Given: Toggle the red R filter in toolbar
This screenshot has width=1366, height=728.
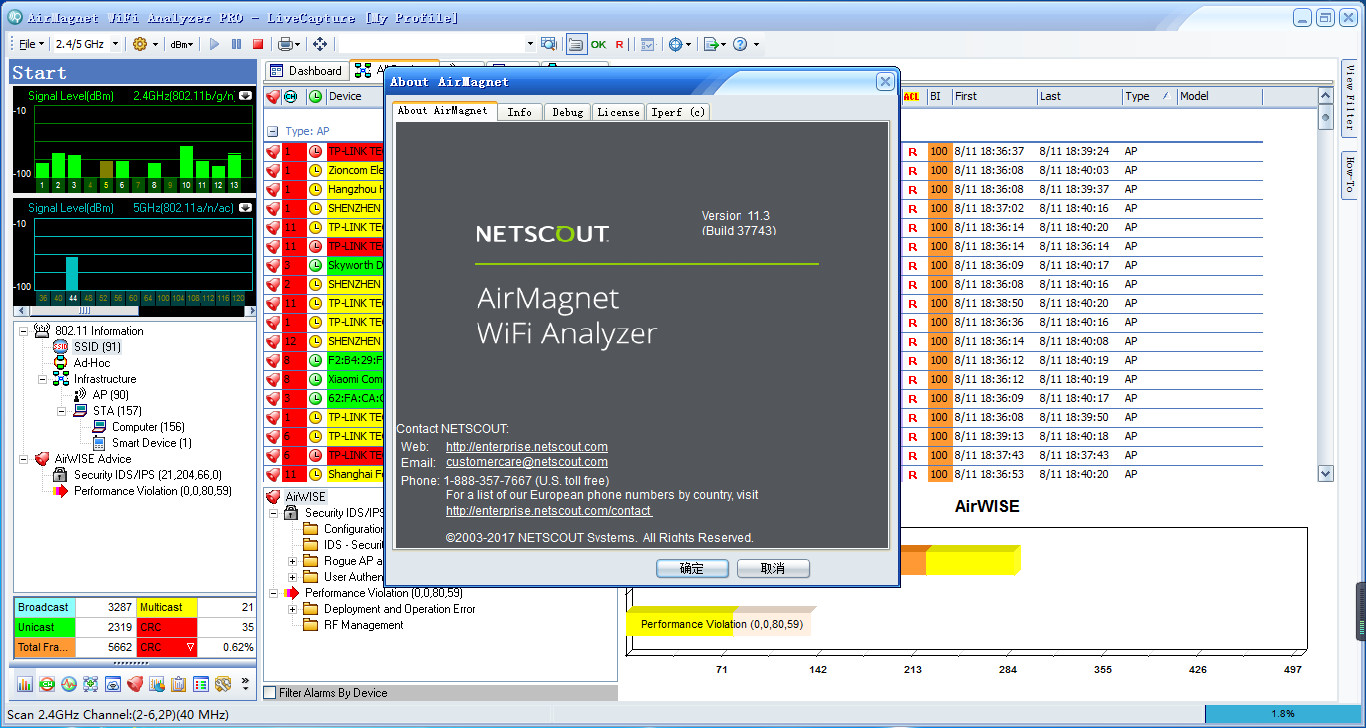Looking at the screenshot, I should [x=619, y=44].
